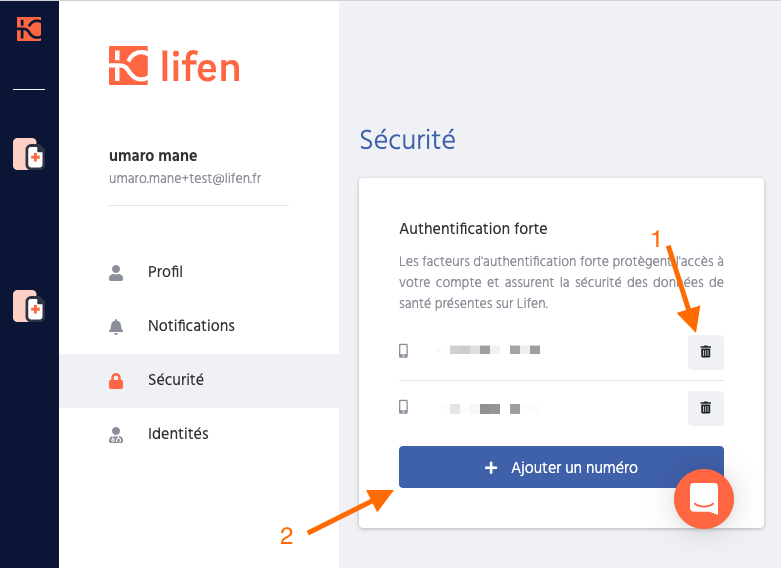Open the lower document icon in dark sidebar
Screen dimensions: 781x568
point(29,306)
